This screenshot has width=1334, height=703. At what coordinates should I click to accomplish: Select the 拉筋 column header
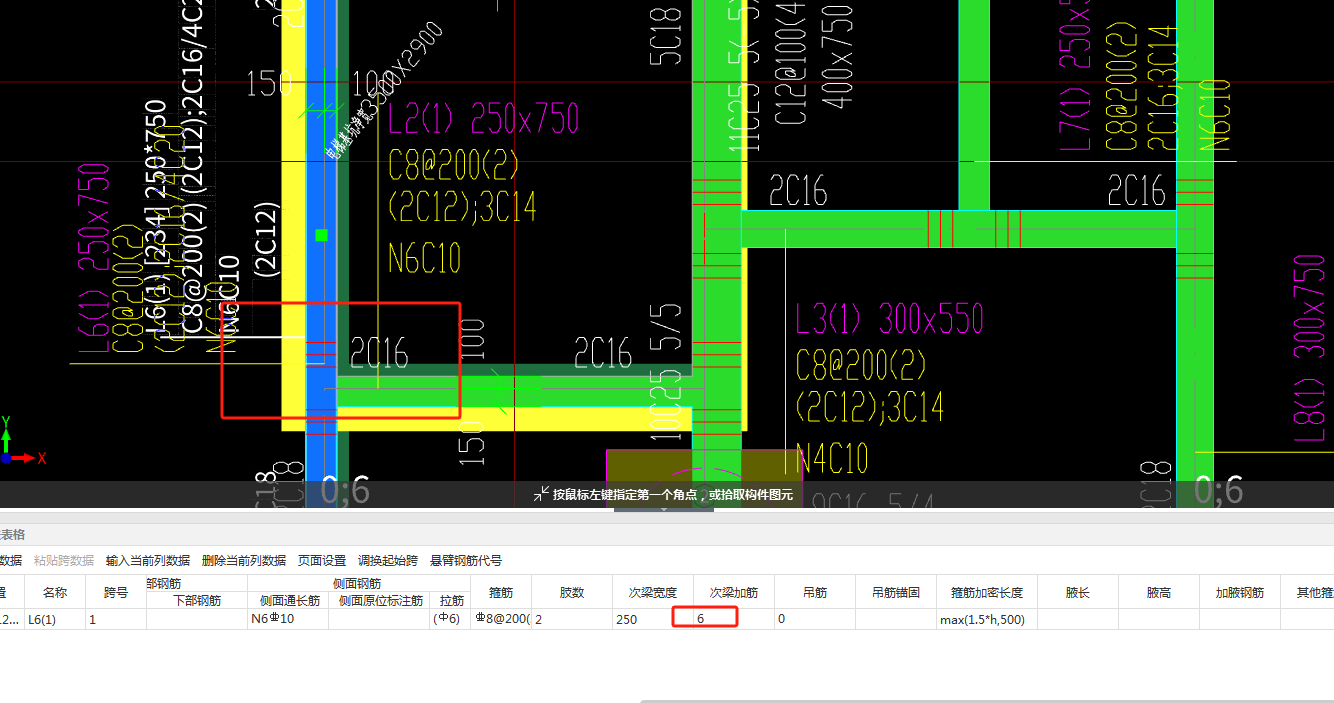point(451,601)
